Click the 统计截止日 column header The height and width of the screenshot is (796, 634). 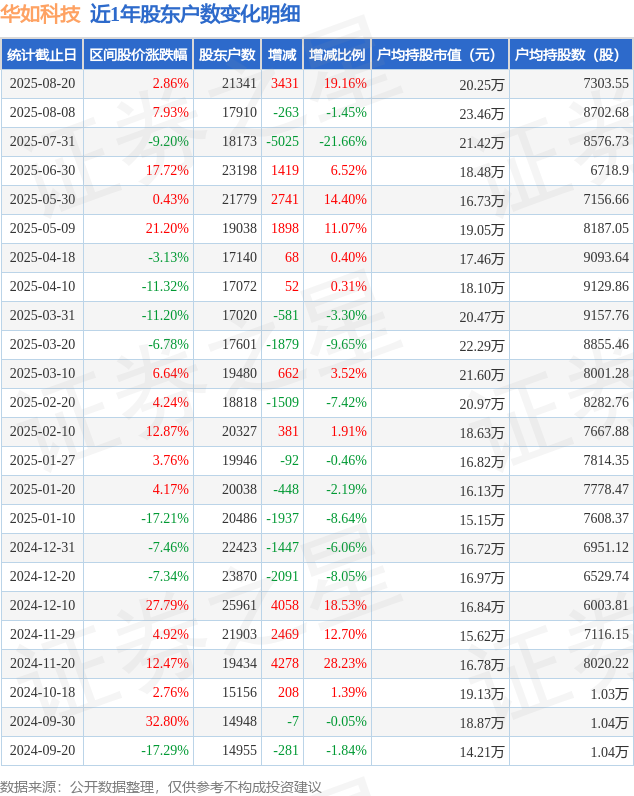click(x=42, y=54)
